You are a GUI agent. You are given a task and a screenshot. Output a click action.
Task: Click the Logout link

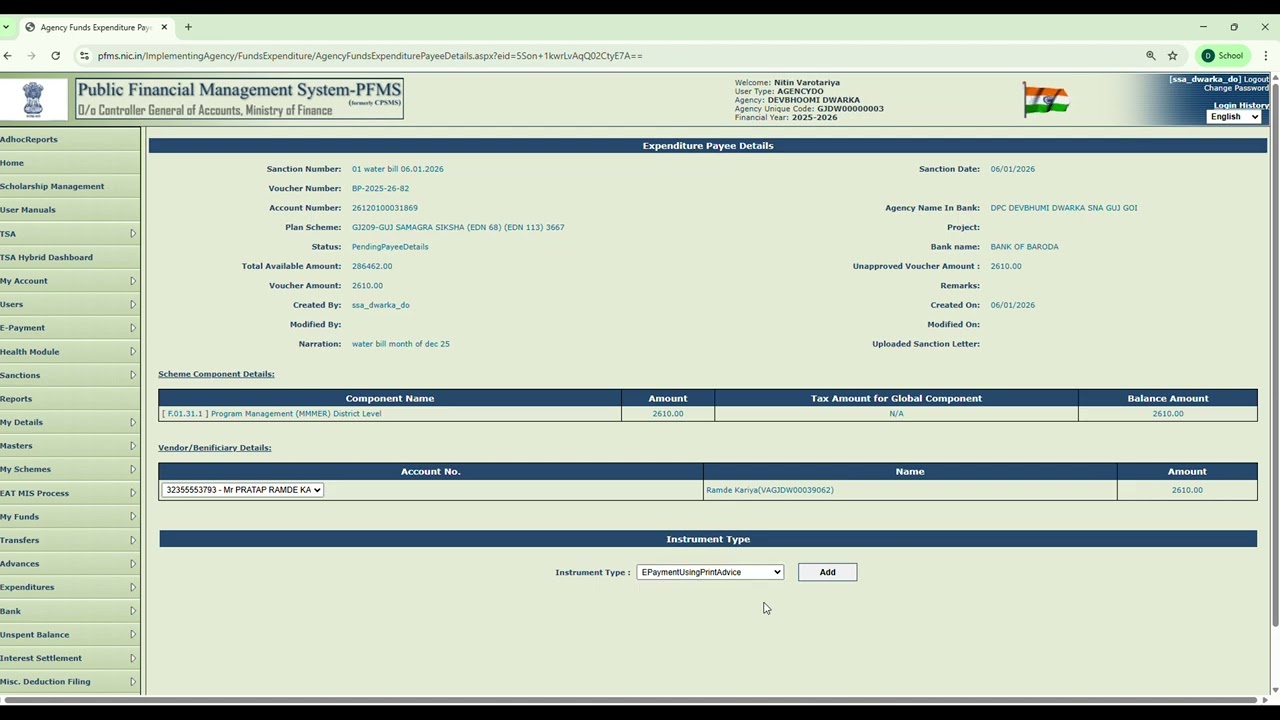click(1256, 79)
